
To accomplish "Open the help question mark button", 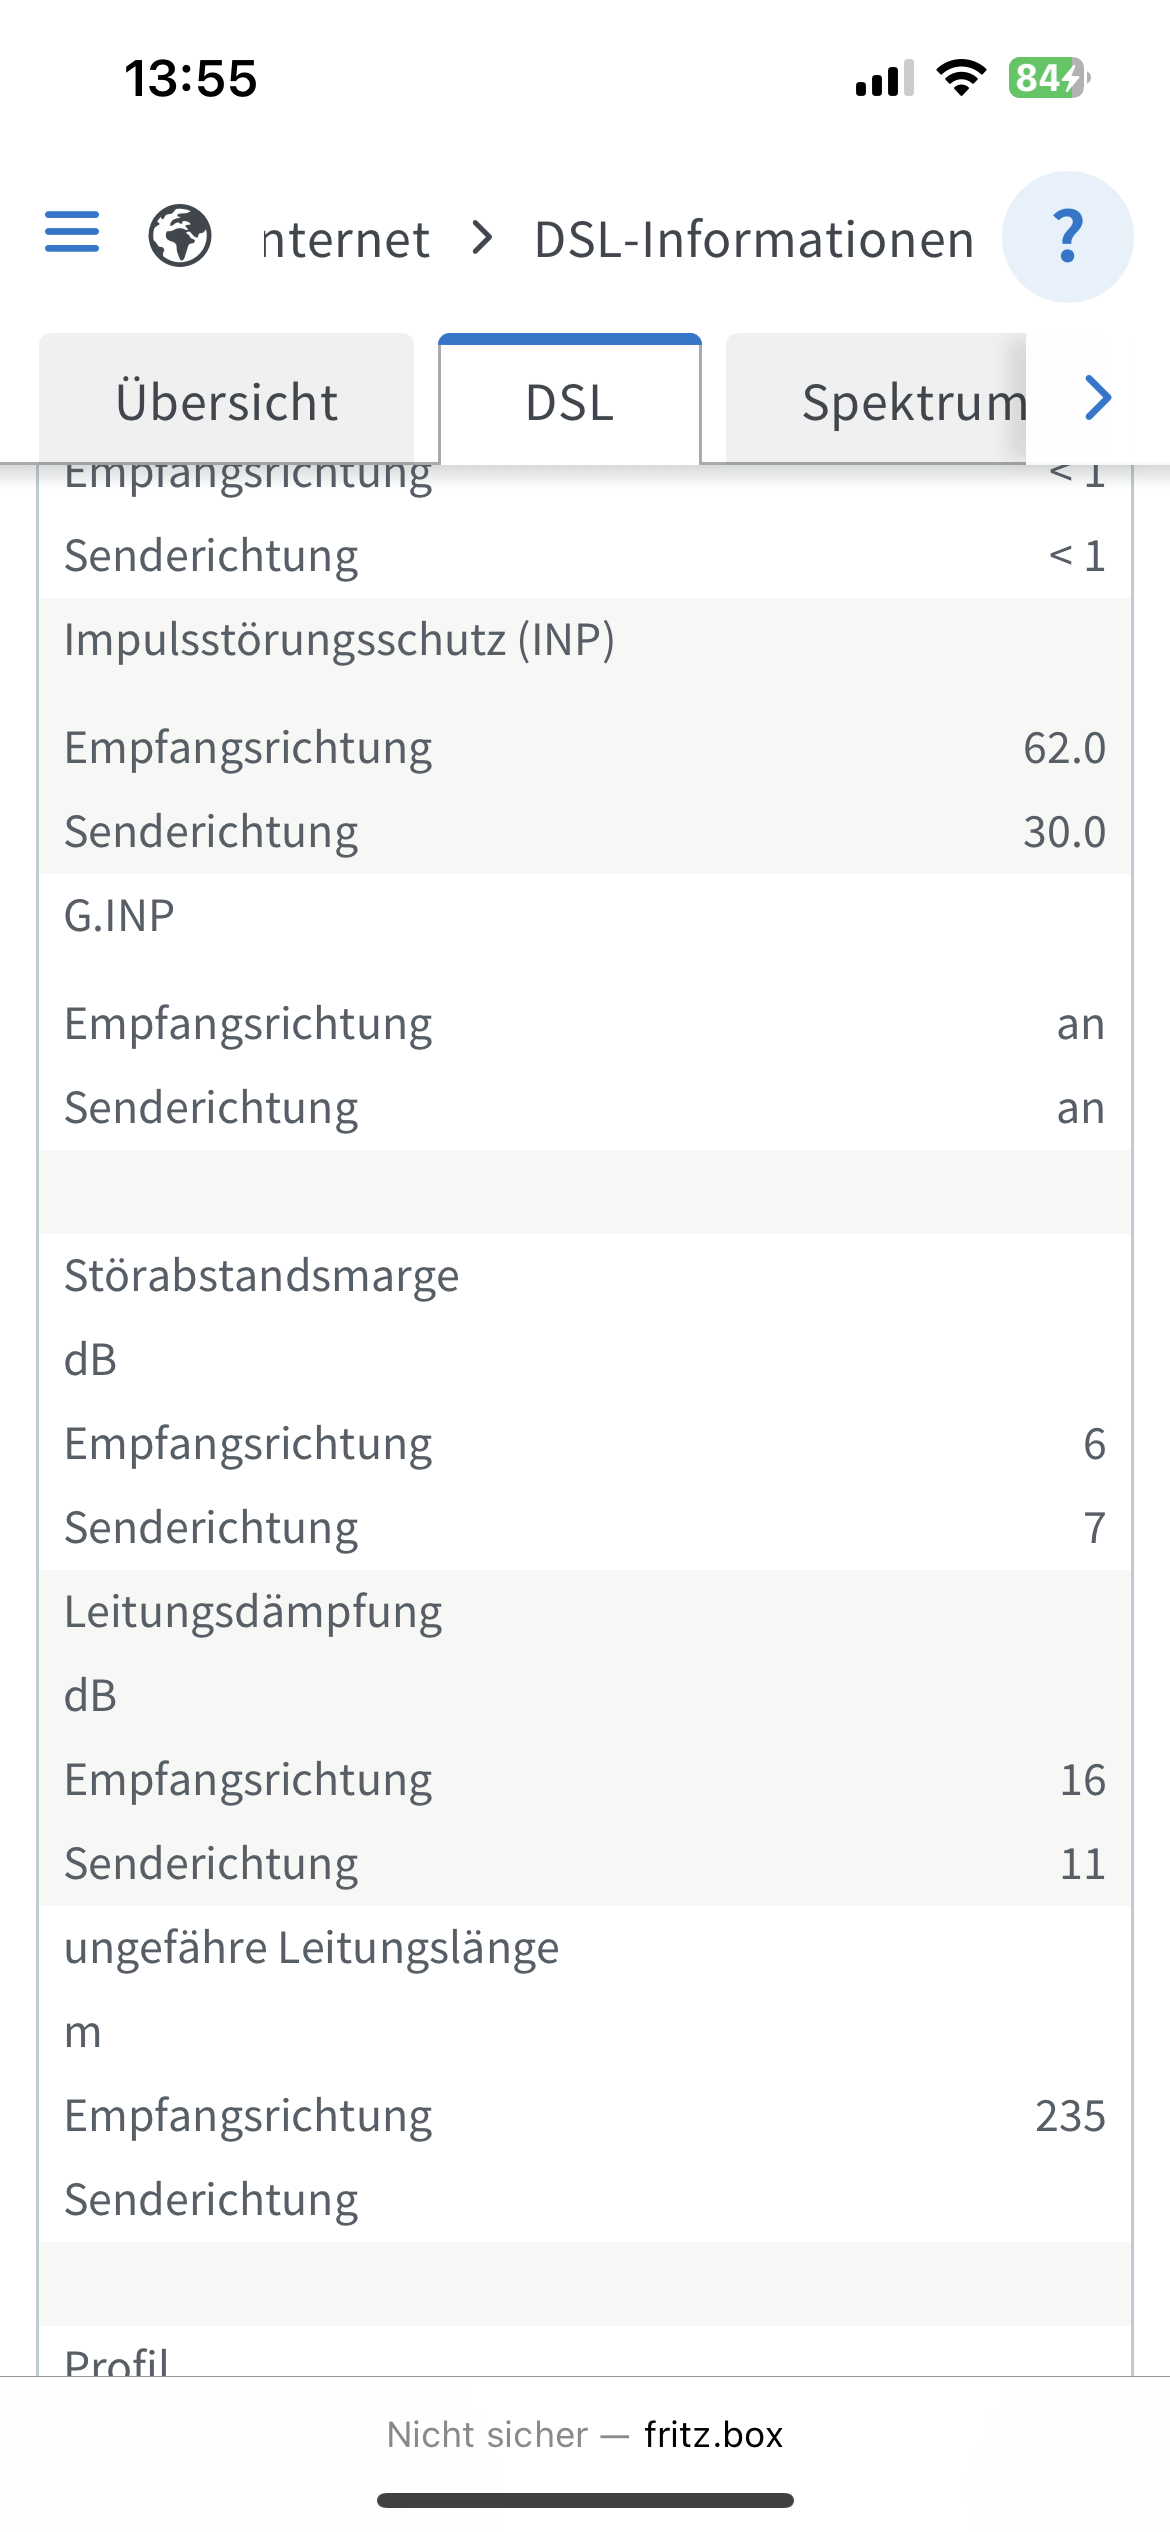I will click(x=1067, y=237).
